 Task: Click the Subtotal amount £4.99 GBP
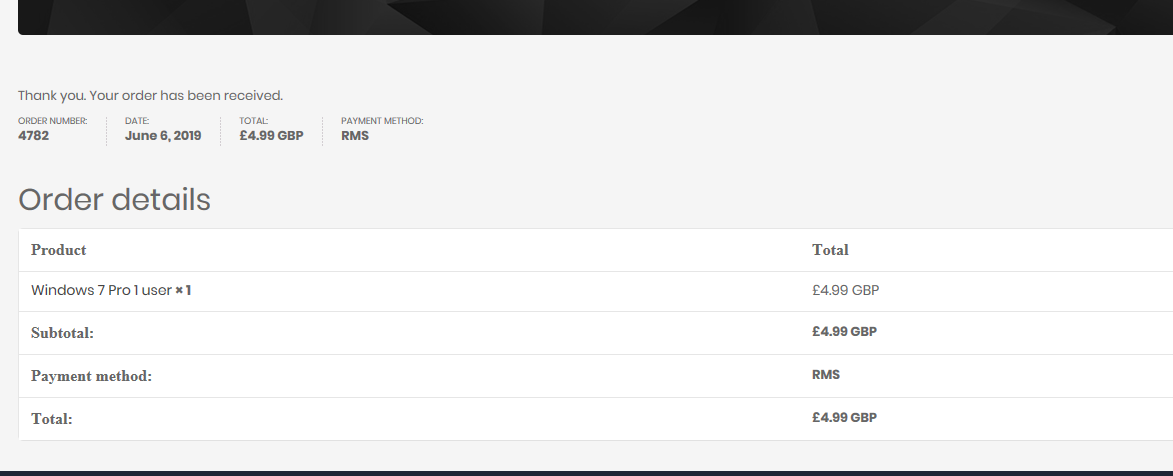844,332
